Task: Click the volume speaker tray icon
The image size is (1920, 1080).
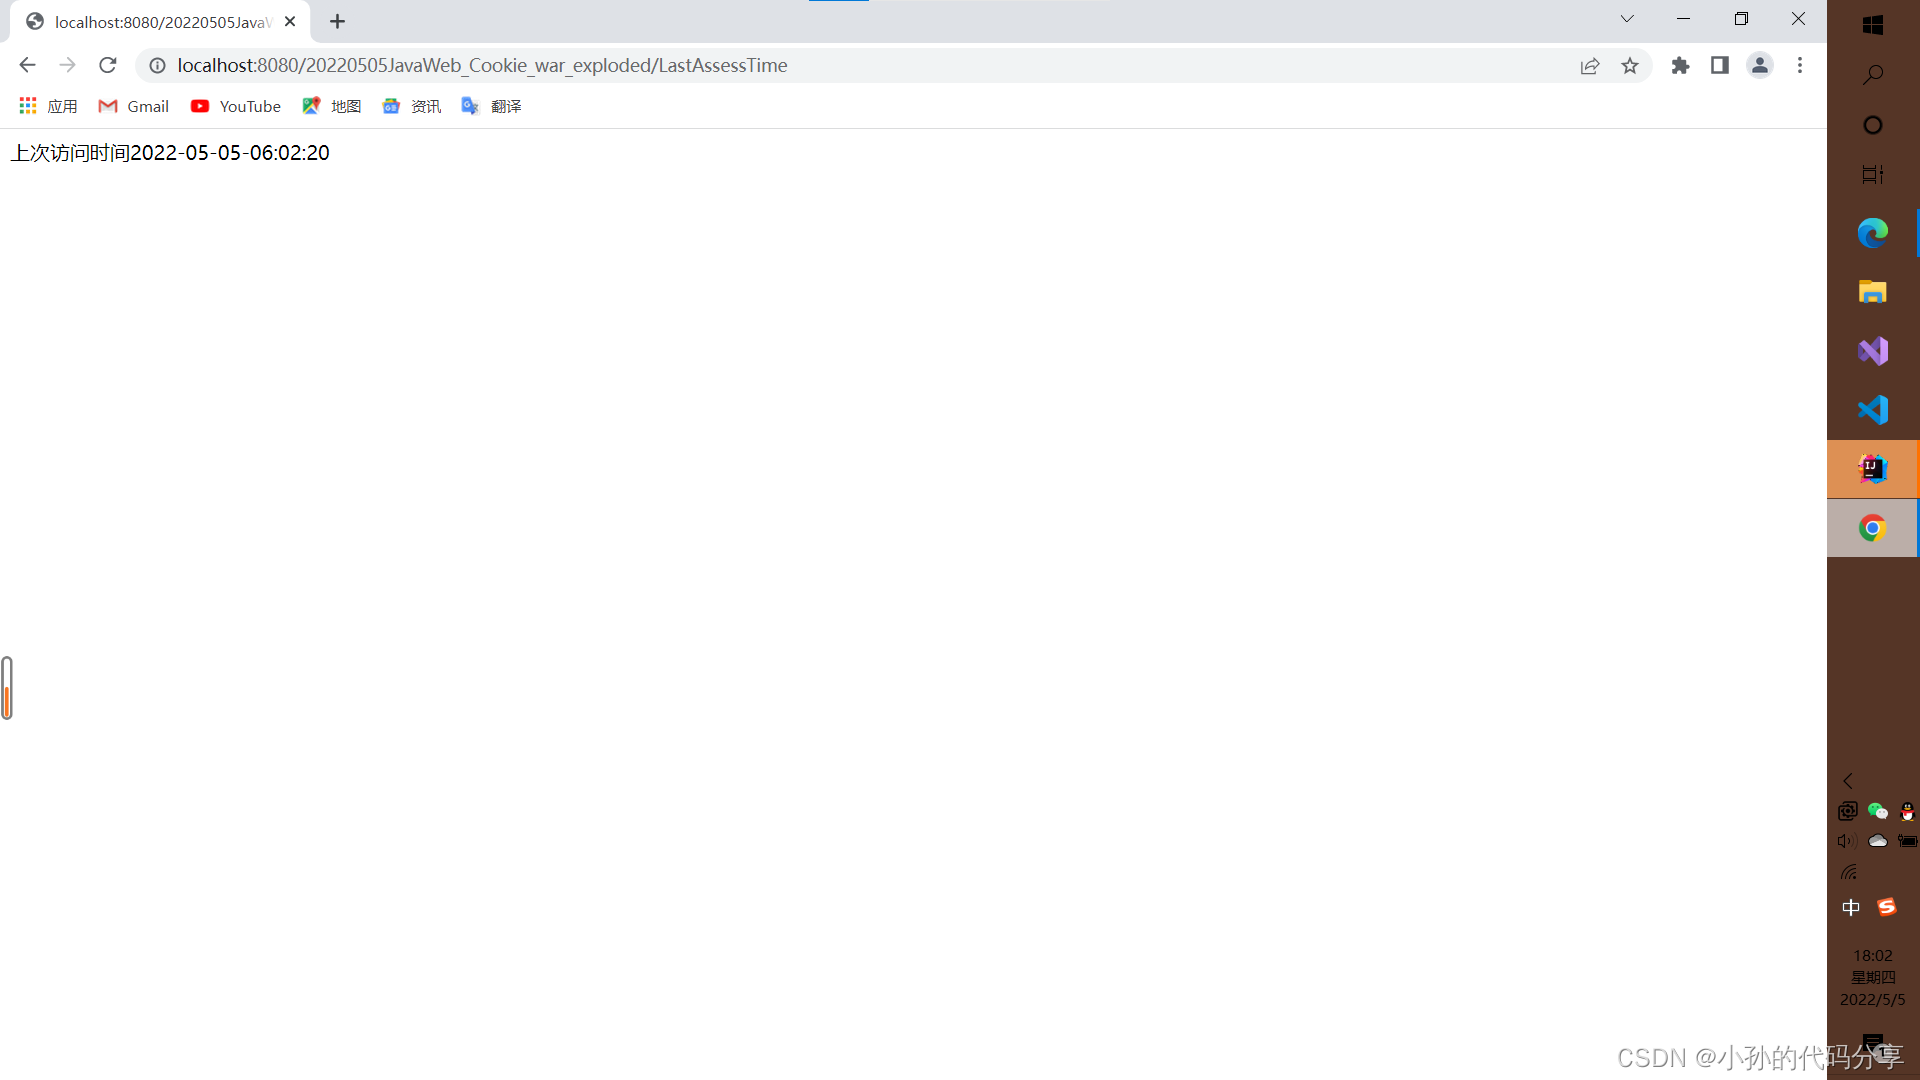Action: 1847,841
